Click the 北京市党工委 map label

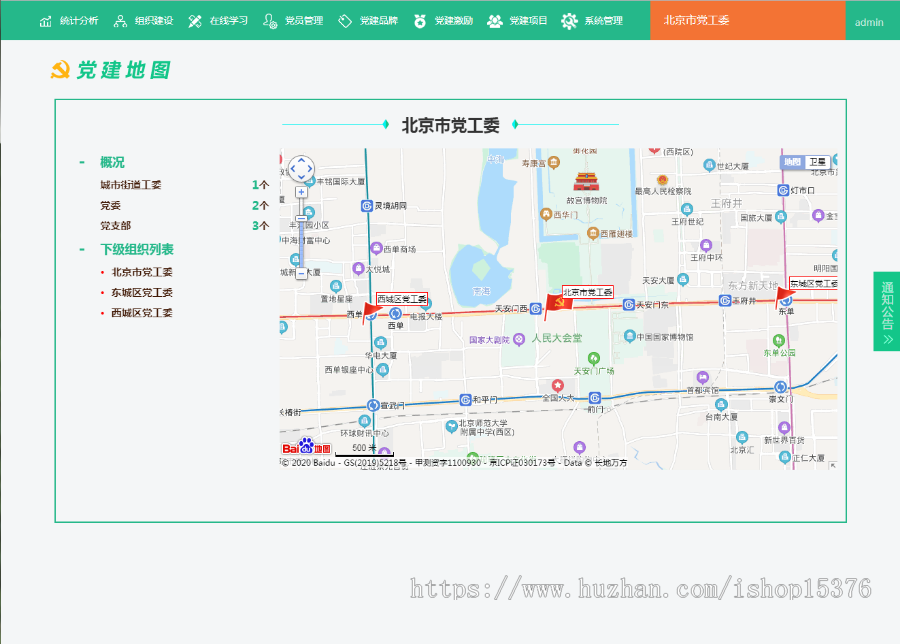[588, 292]
